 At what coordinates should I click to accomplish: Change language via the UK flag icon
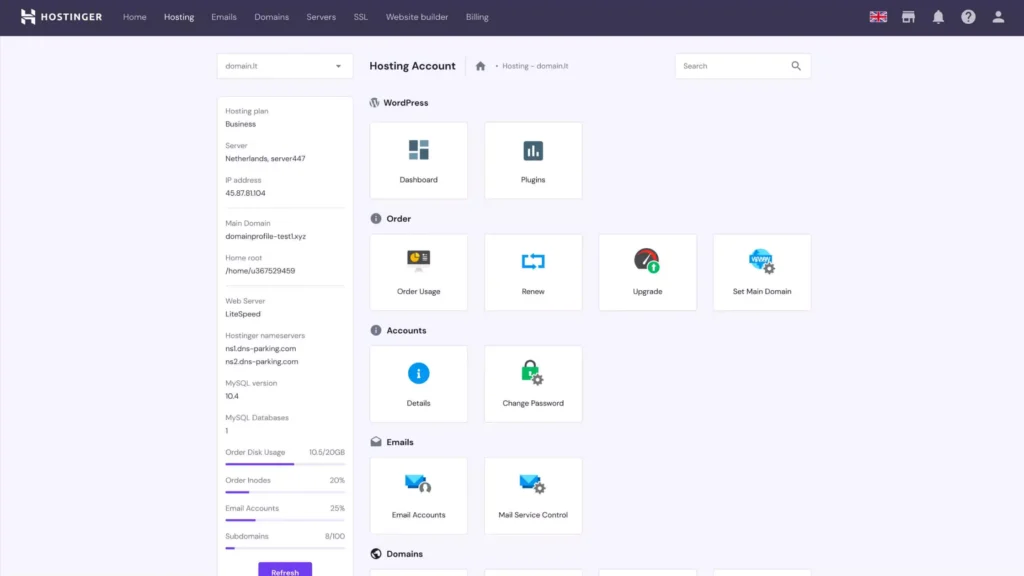coord(878,17)
